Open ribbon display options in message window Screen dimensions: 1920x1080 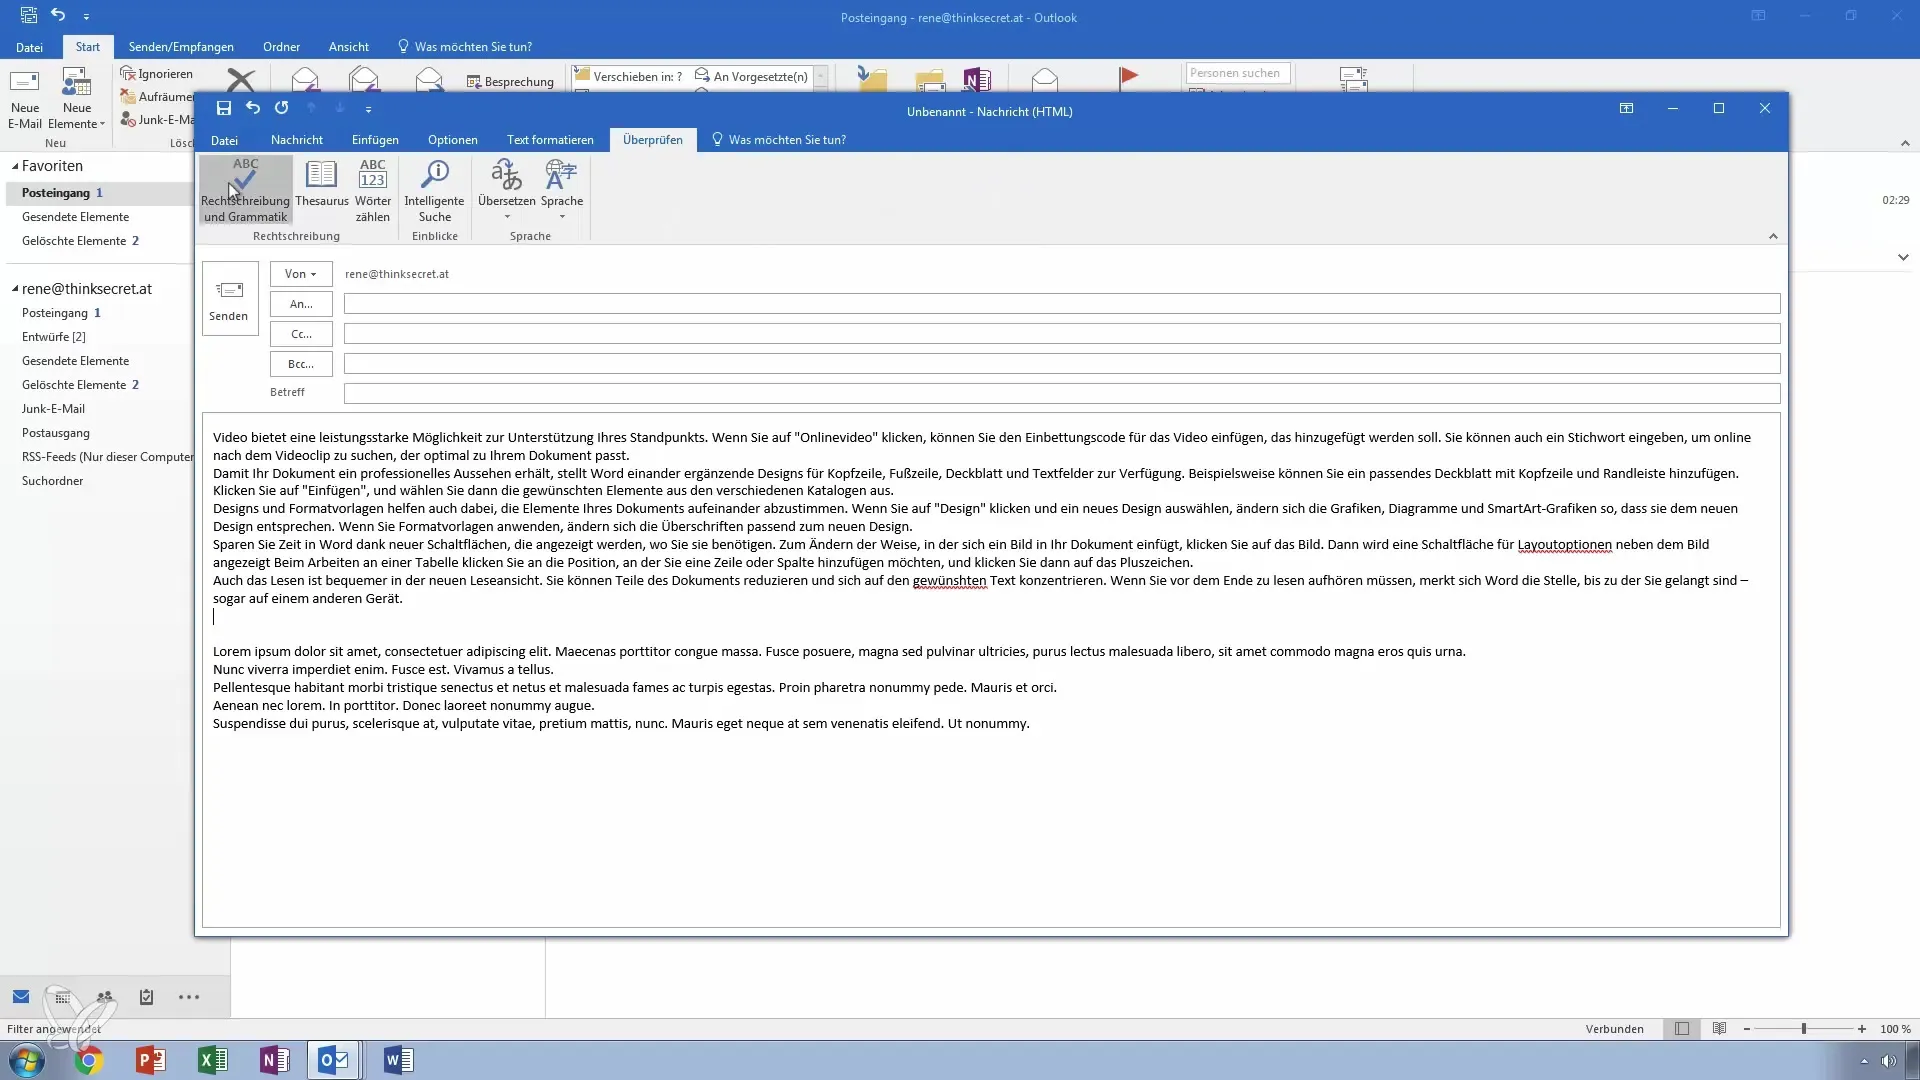click(x=1627, y=109)
